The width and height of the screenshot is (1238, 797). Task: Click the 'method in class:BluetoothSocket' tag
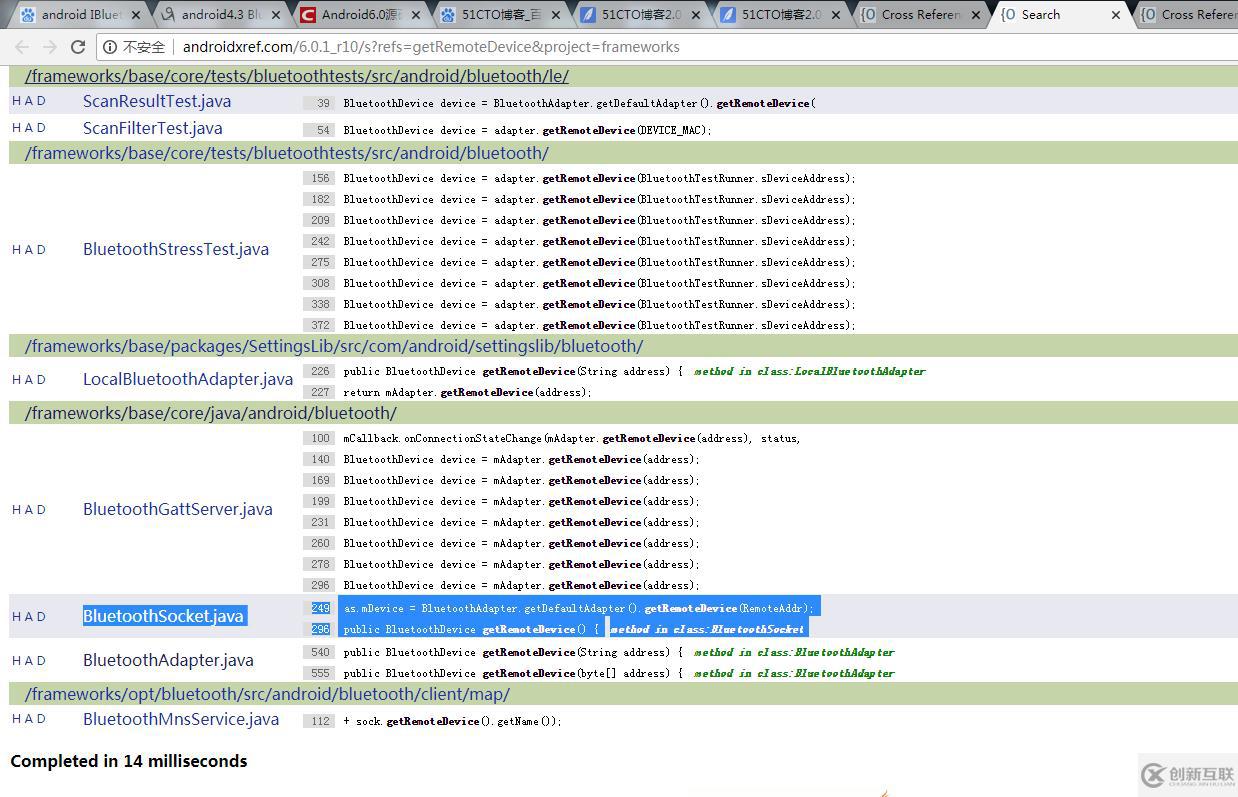click(707, 629)
